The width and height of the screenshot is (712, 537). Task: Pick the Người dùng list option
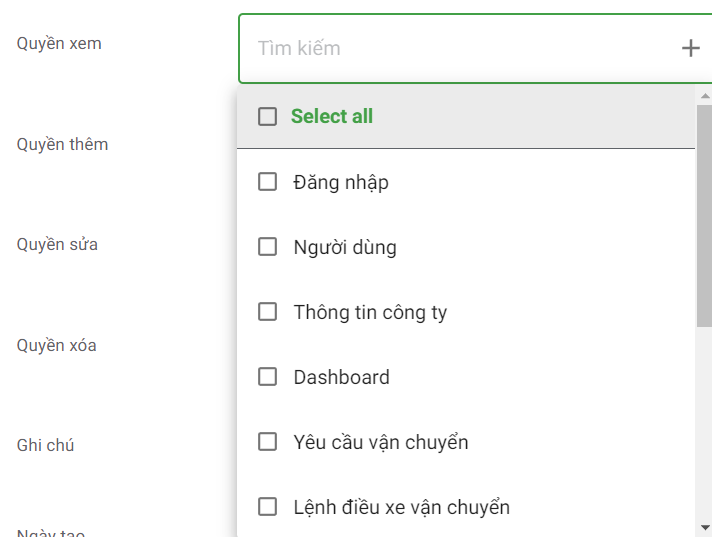click(x=345, y=247)
